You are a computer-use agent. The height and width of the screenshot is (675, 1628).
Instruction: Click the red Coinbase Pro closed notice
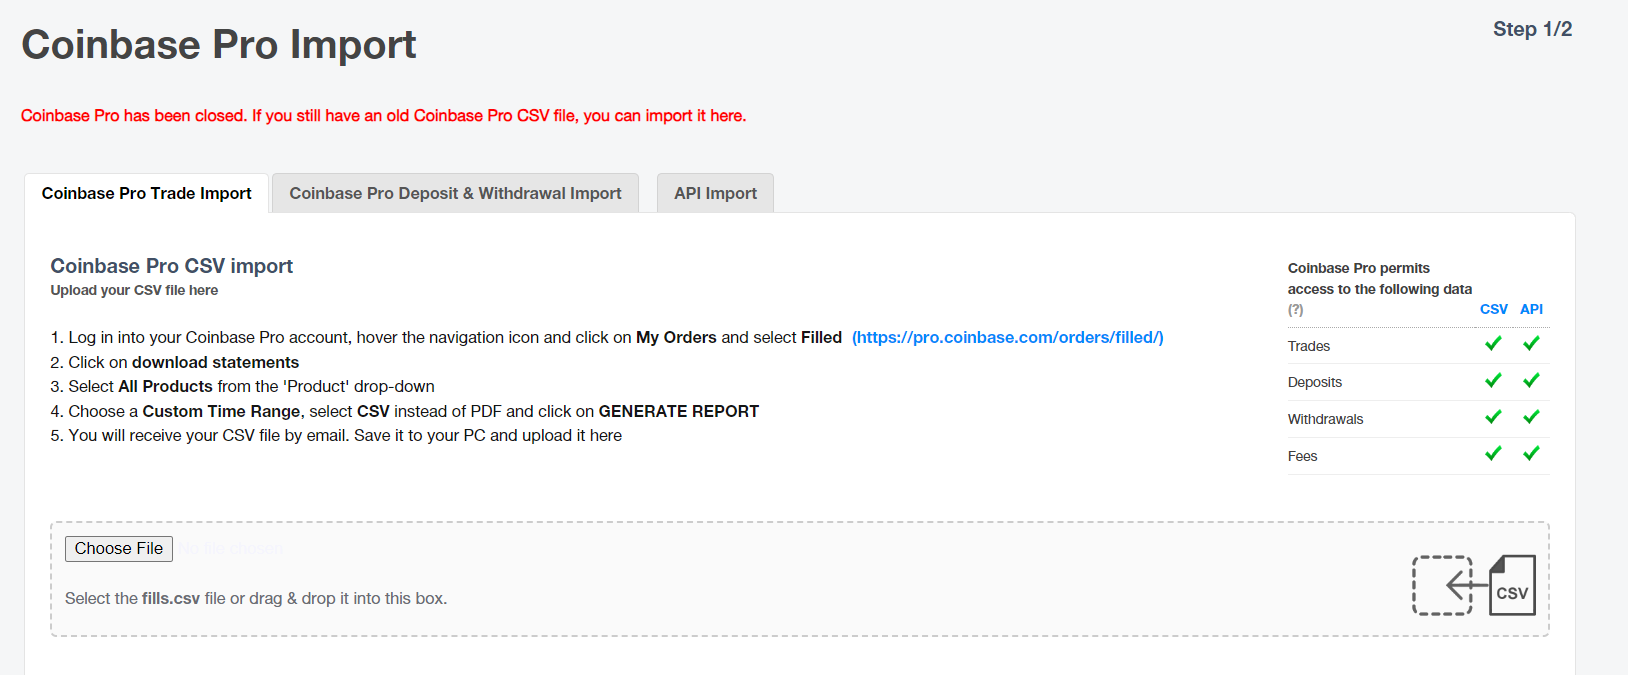click(x=384, y=116)
